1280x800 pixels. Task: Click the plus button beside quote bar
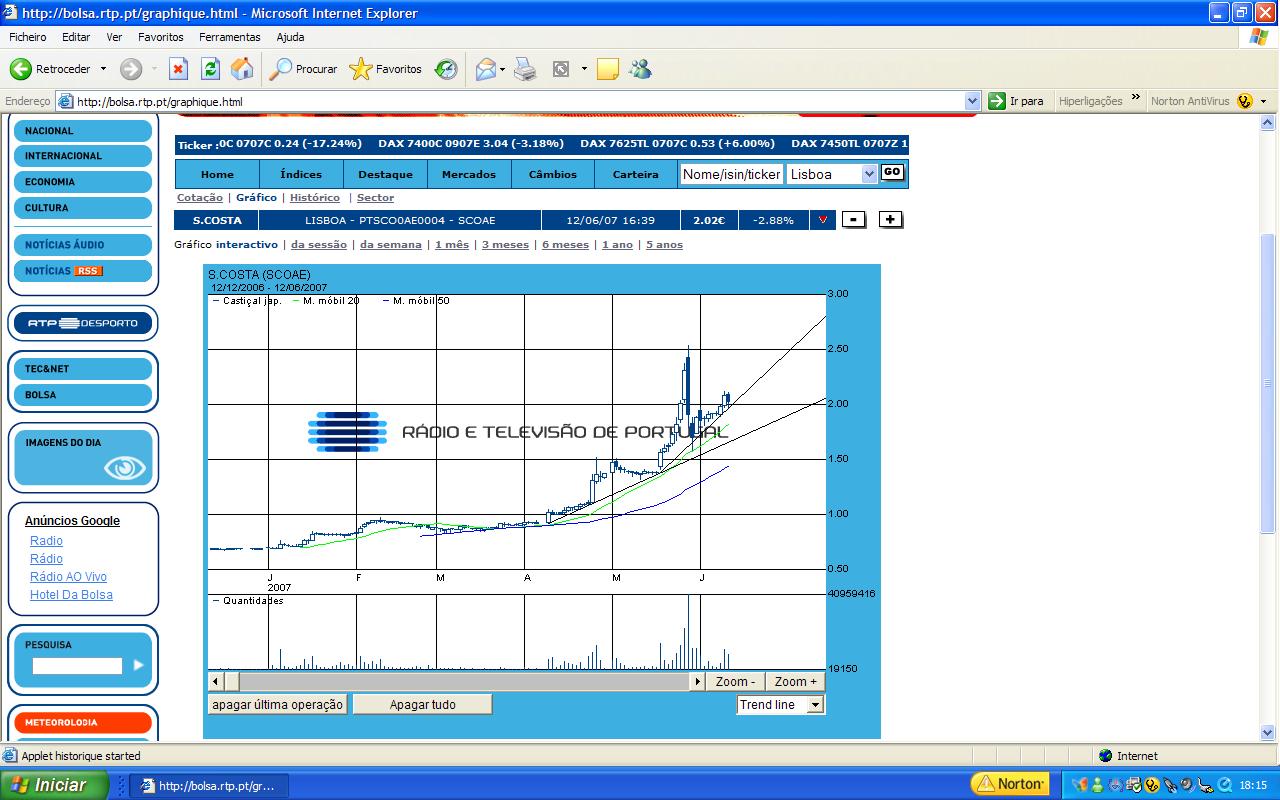pos(890,220)
